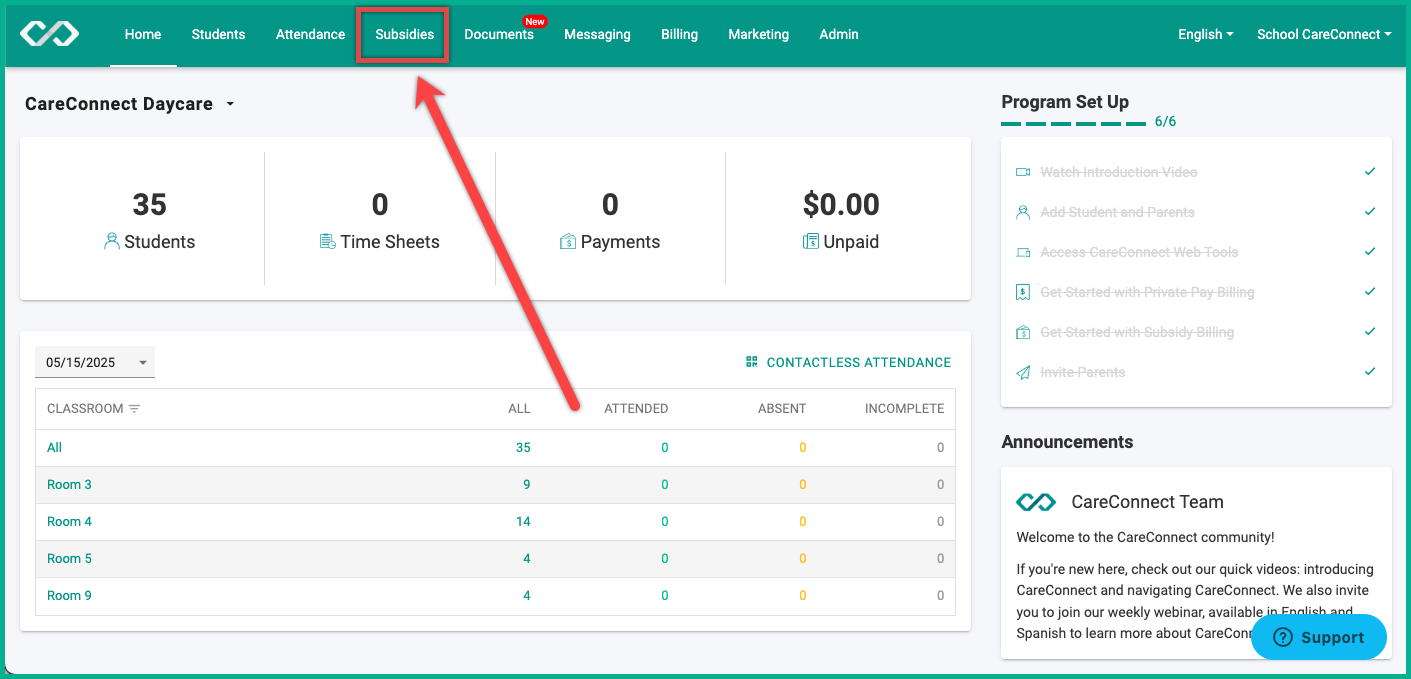Click Room 3 total count 9

[x=527, y=485]
